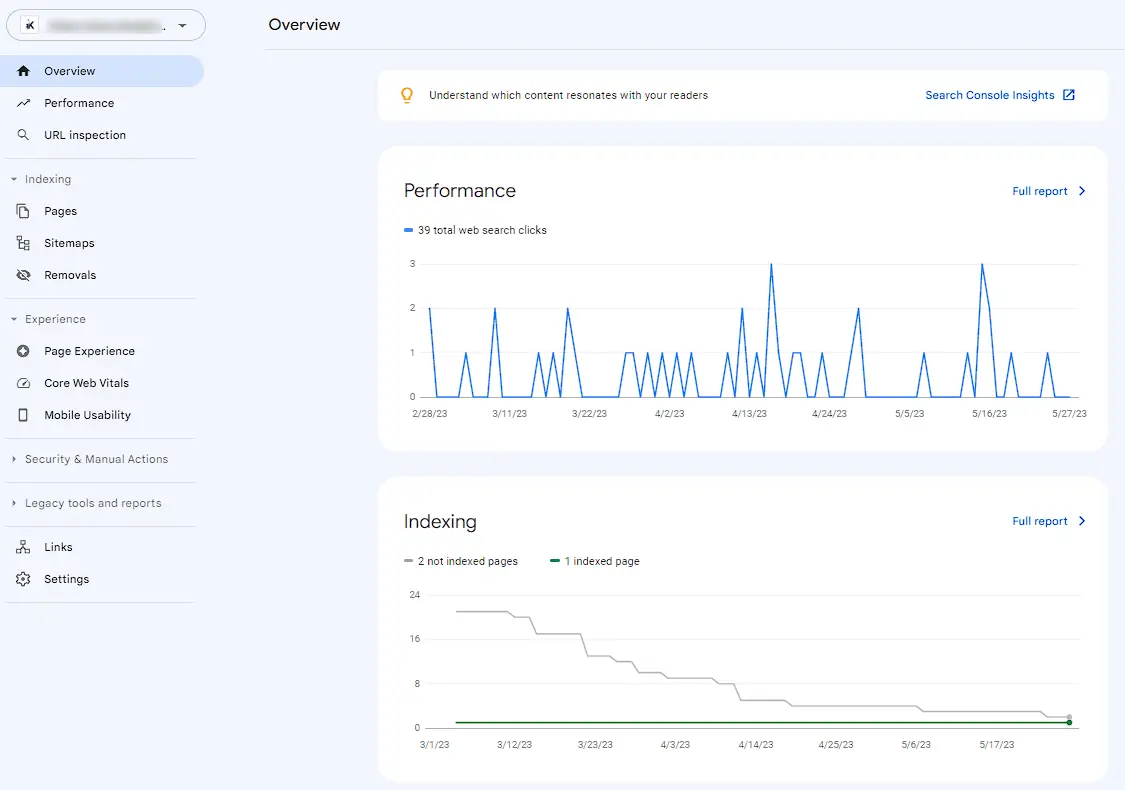Click the Performance trend-line icon in sidebar

[x=24, y=103]
